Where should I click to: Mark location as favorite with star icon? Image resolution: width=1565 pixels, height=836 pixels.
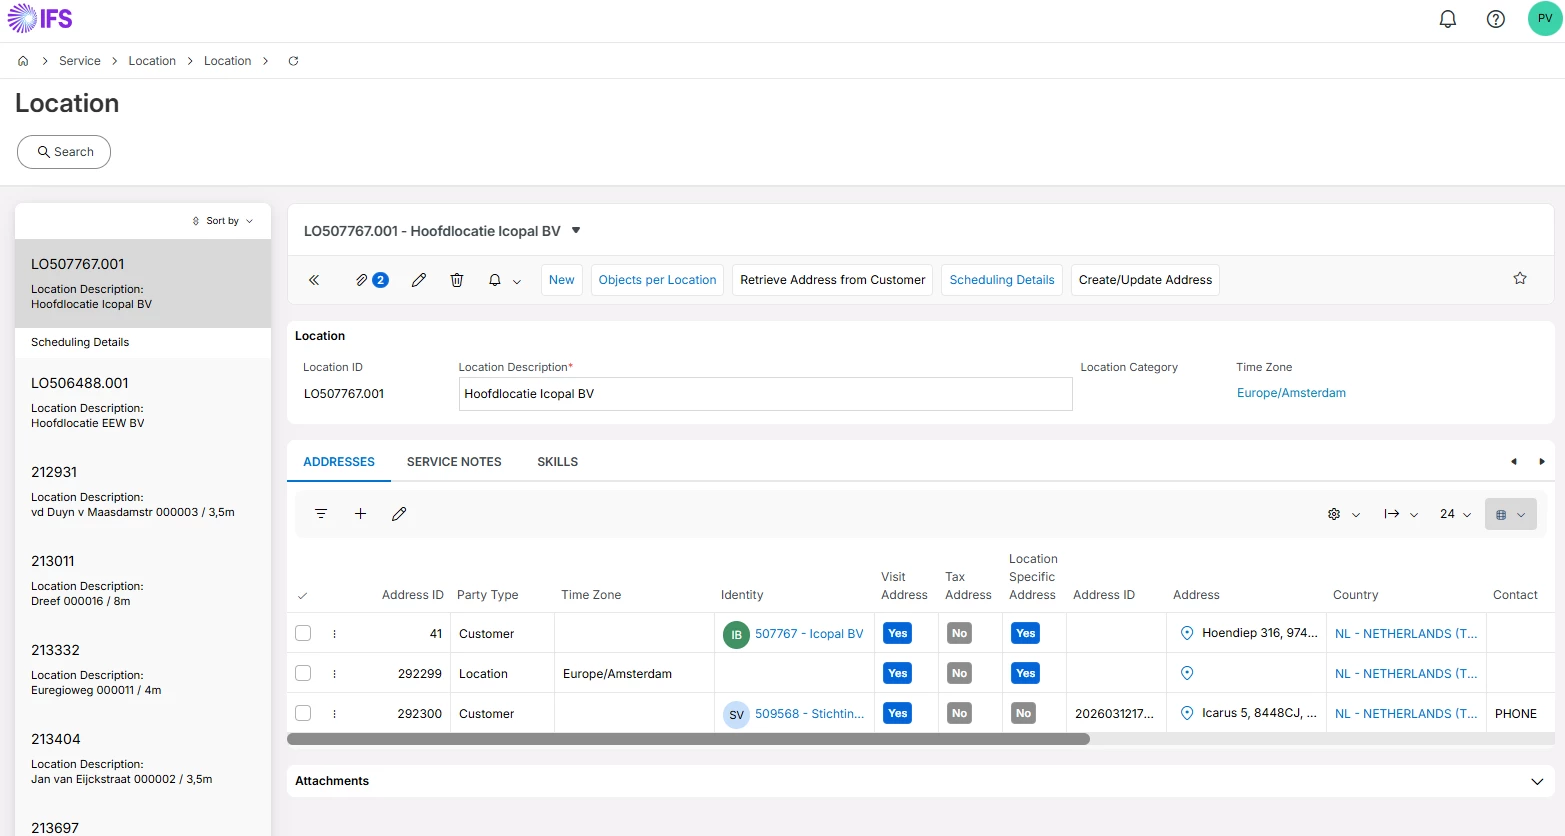click(1519, 279)
